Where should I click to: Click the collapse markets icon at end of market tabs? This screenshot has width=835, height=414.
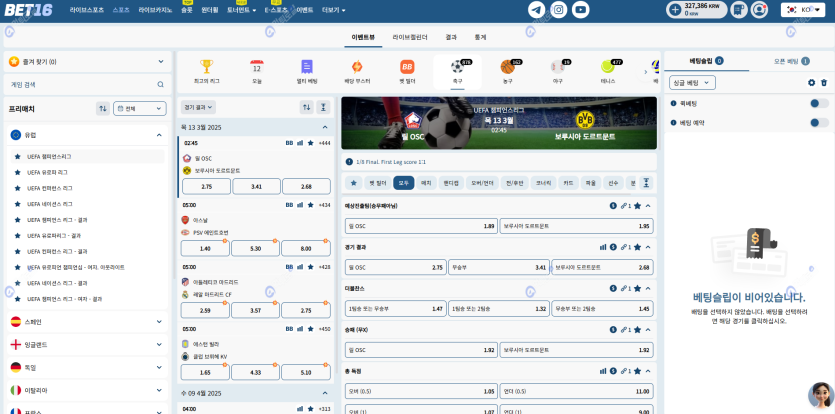click(646, 183)
